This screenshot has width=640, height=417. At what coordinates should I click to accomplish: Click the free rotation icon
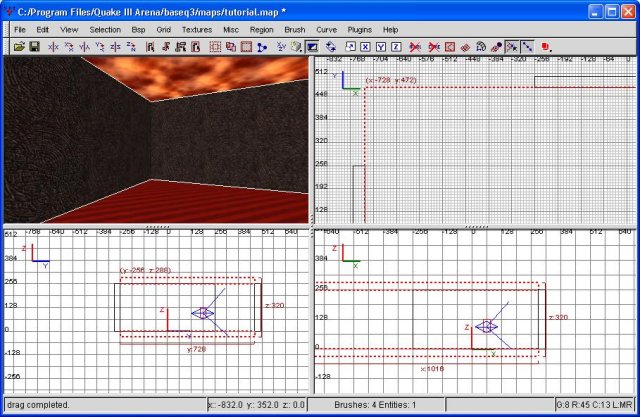(331, 47)
